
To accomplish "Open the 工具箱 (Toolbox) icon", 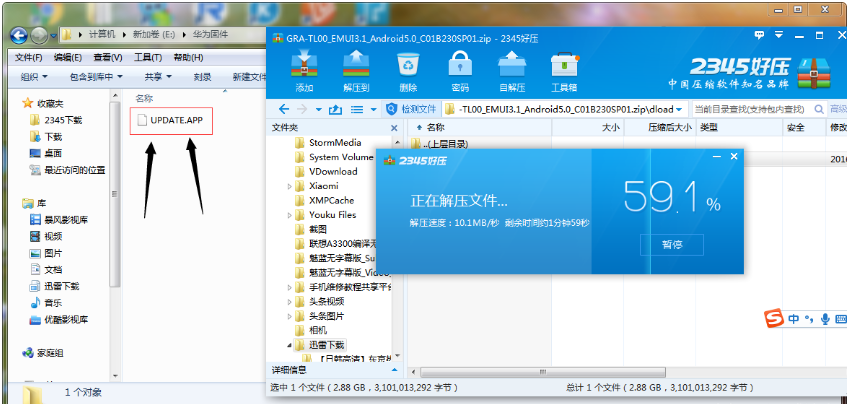I will pos(564,70).
